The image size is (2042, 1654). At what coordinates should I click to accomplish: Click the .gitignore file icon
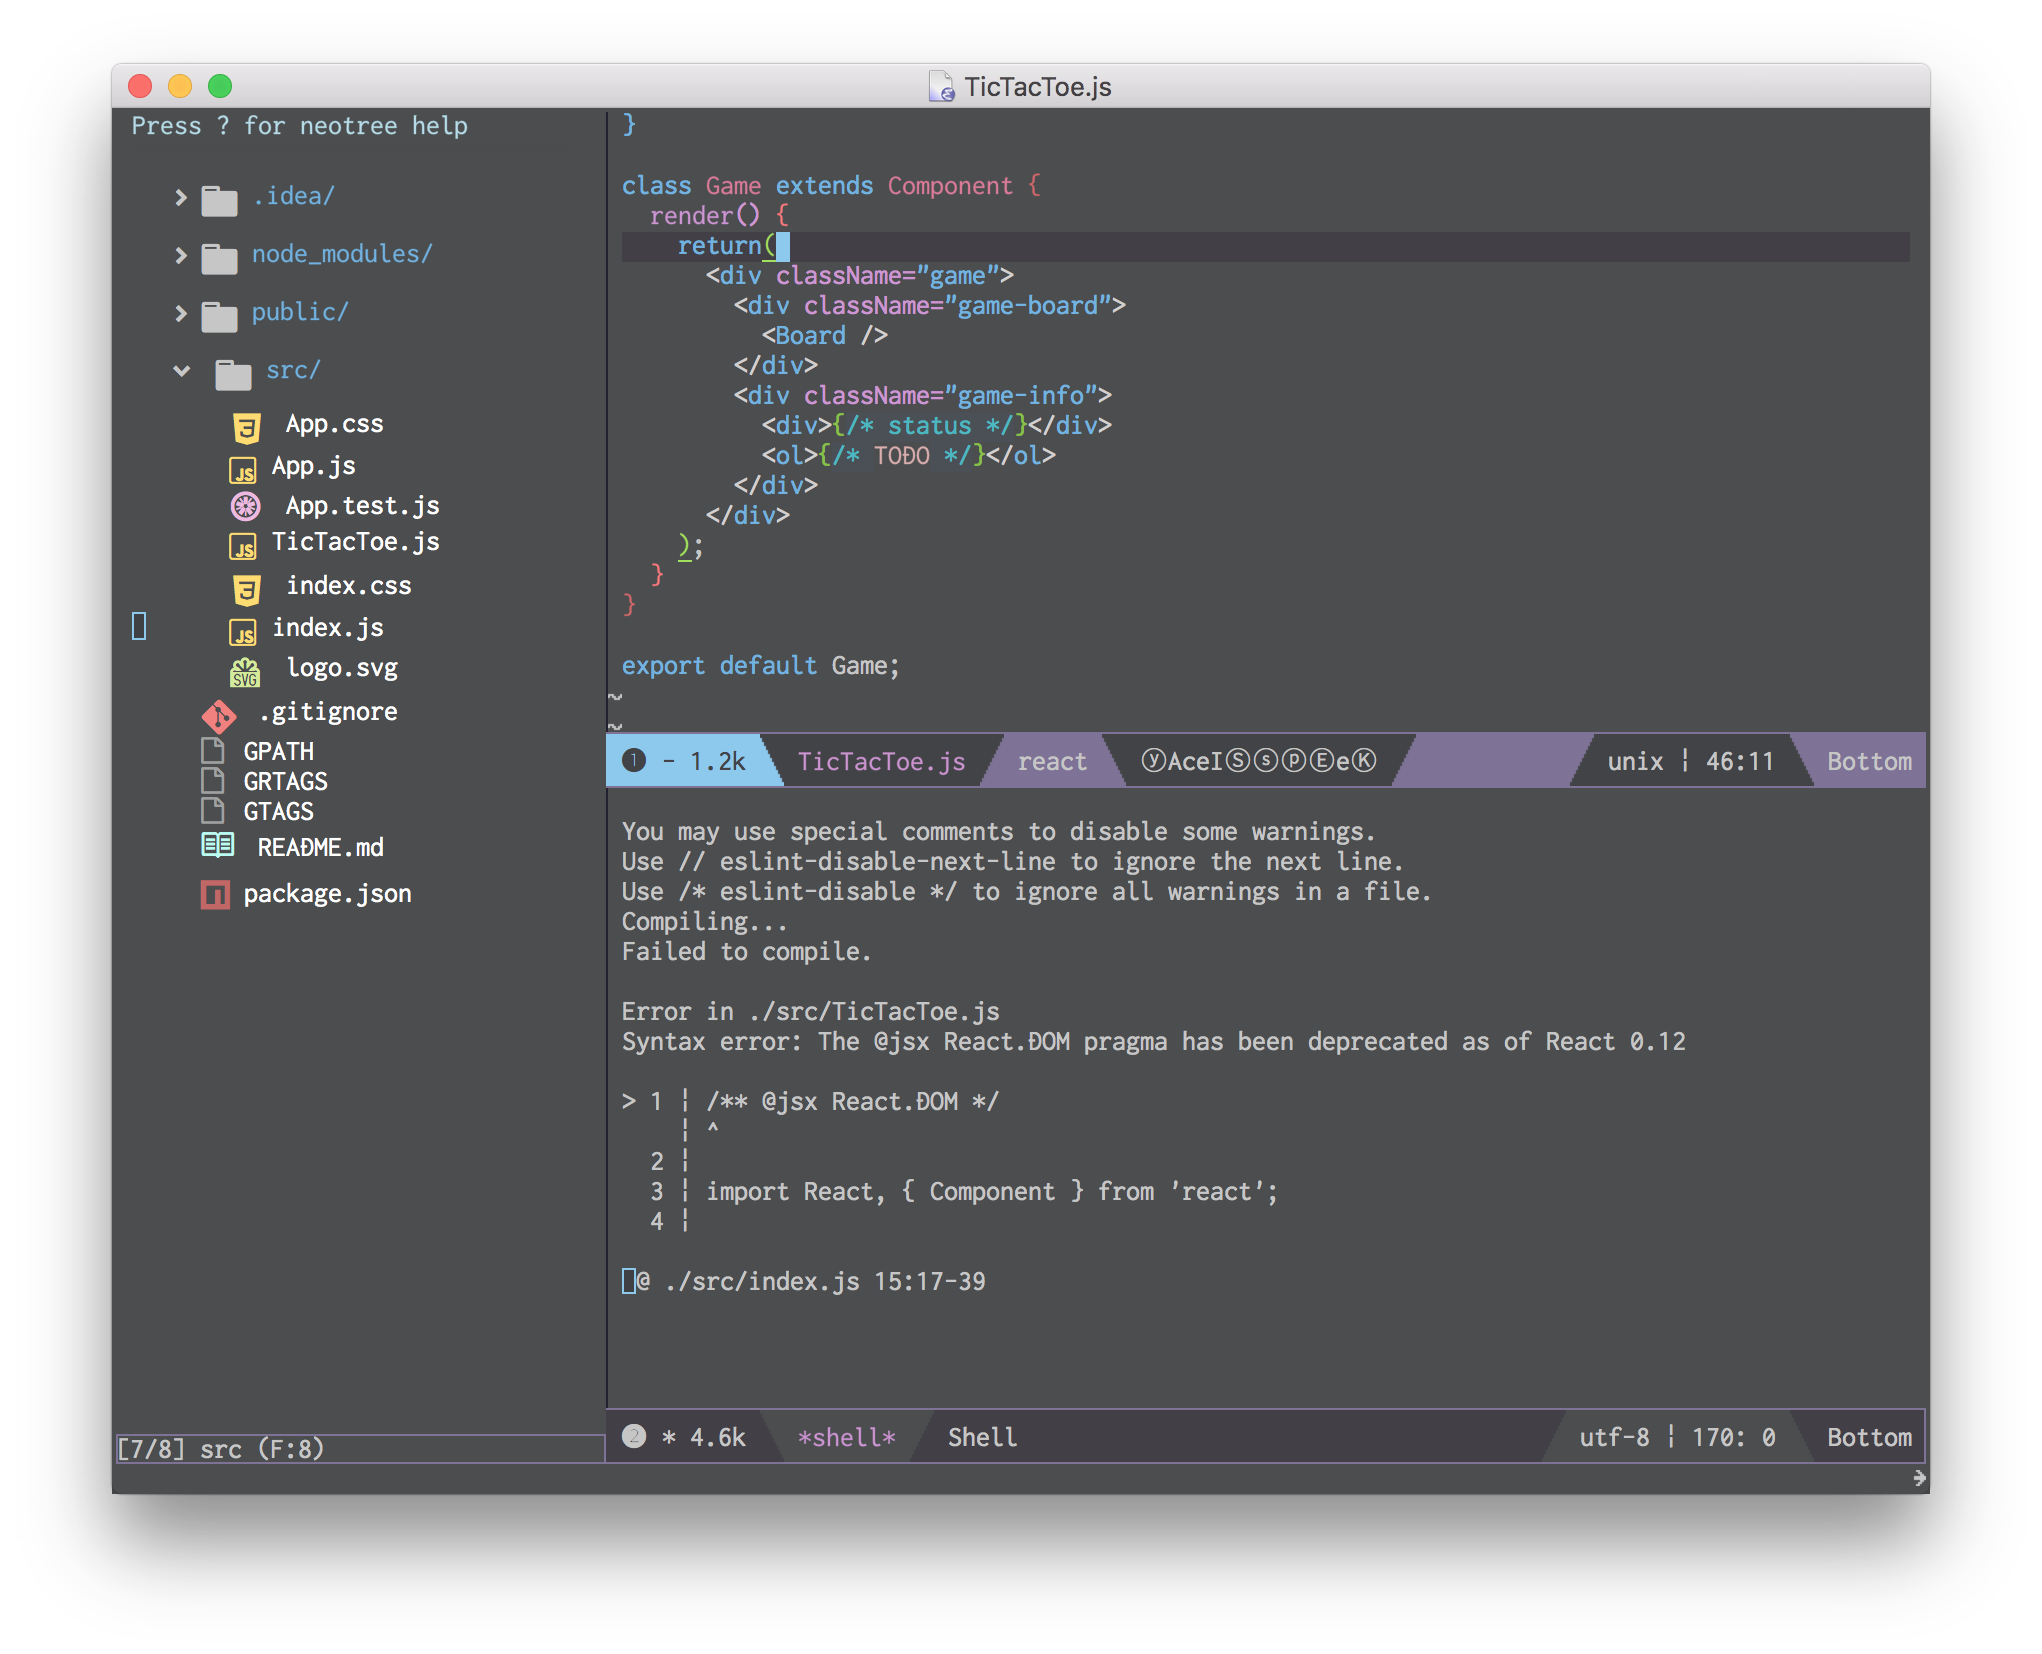pos(216,711)
